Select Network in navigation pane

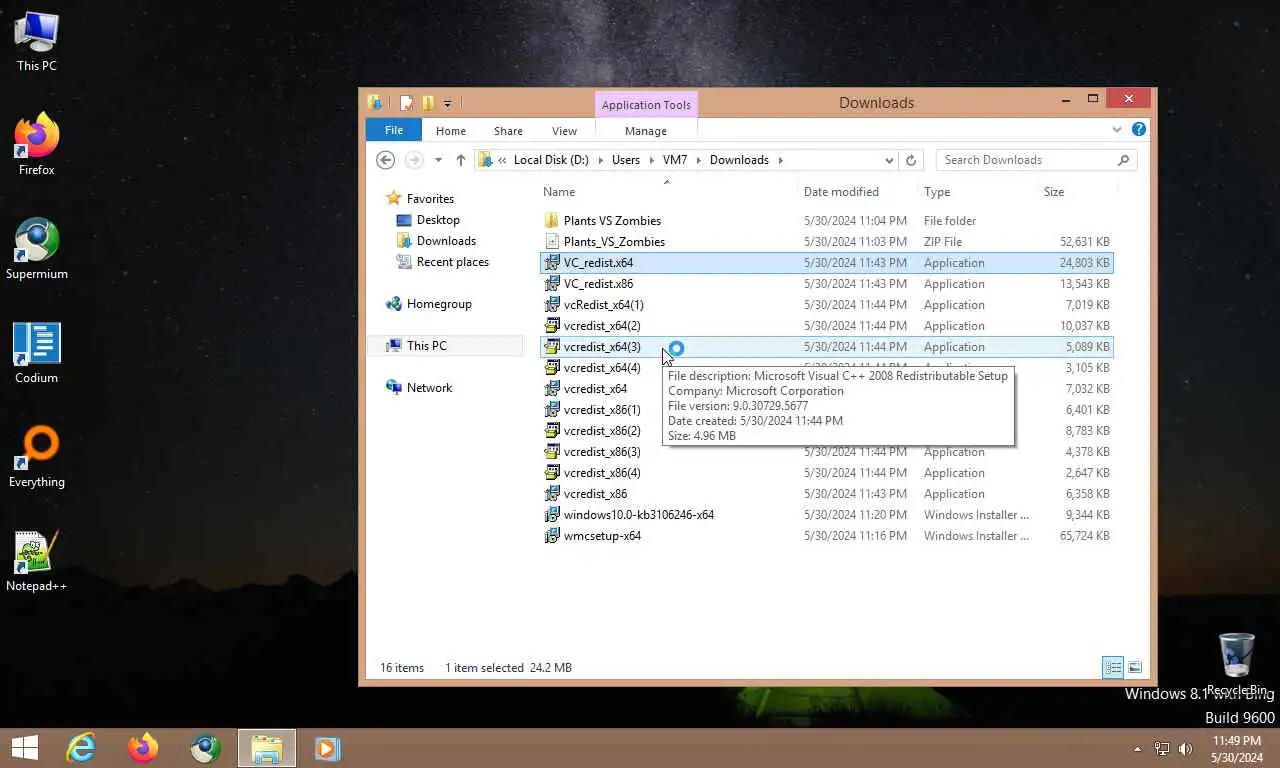429,388
